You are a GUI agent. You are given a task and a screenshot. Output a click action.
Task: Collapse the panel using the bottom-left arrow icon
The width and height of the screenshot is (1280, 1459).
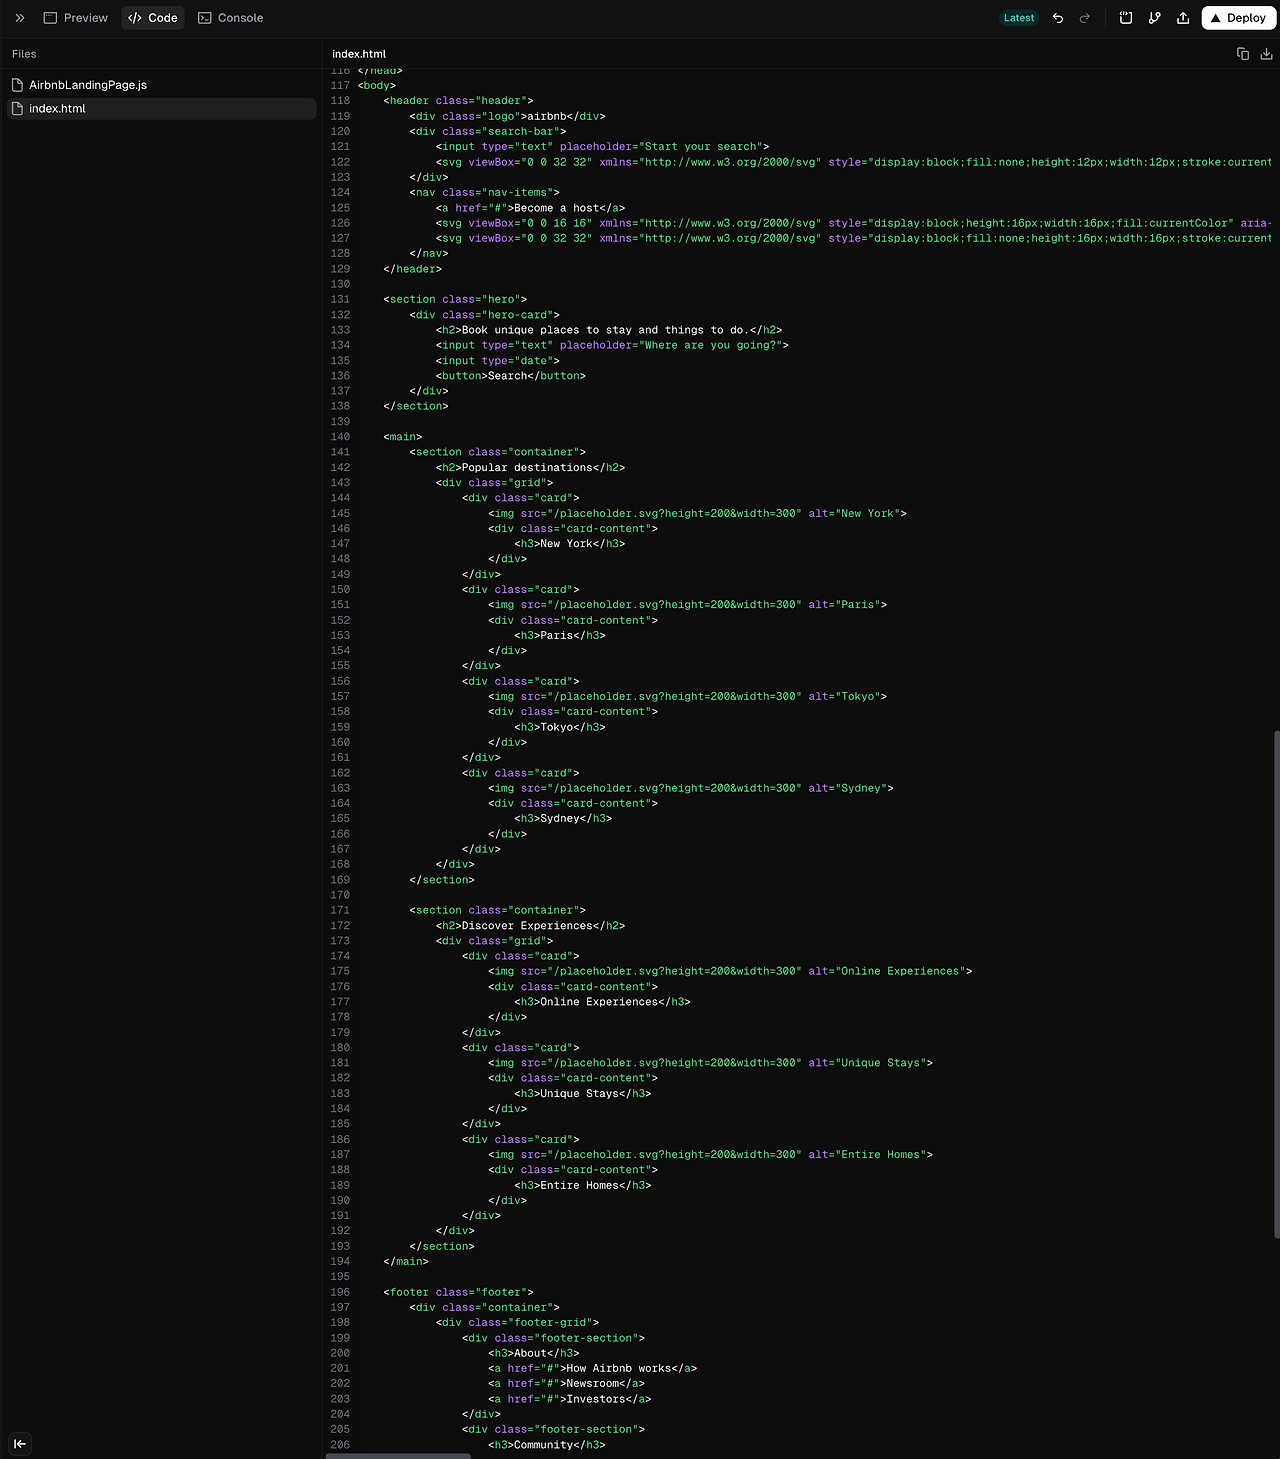[20, 1444]
